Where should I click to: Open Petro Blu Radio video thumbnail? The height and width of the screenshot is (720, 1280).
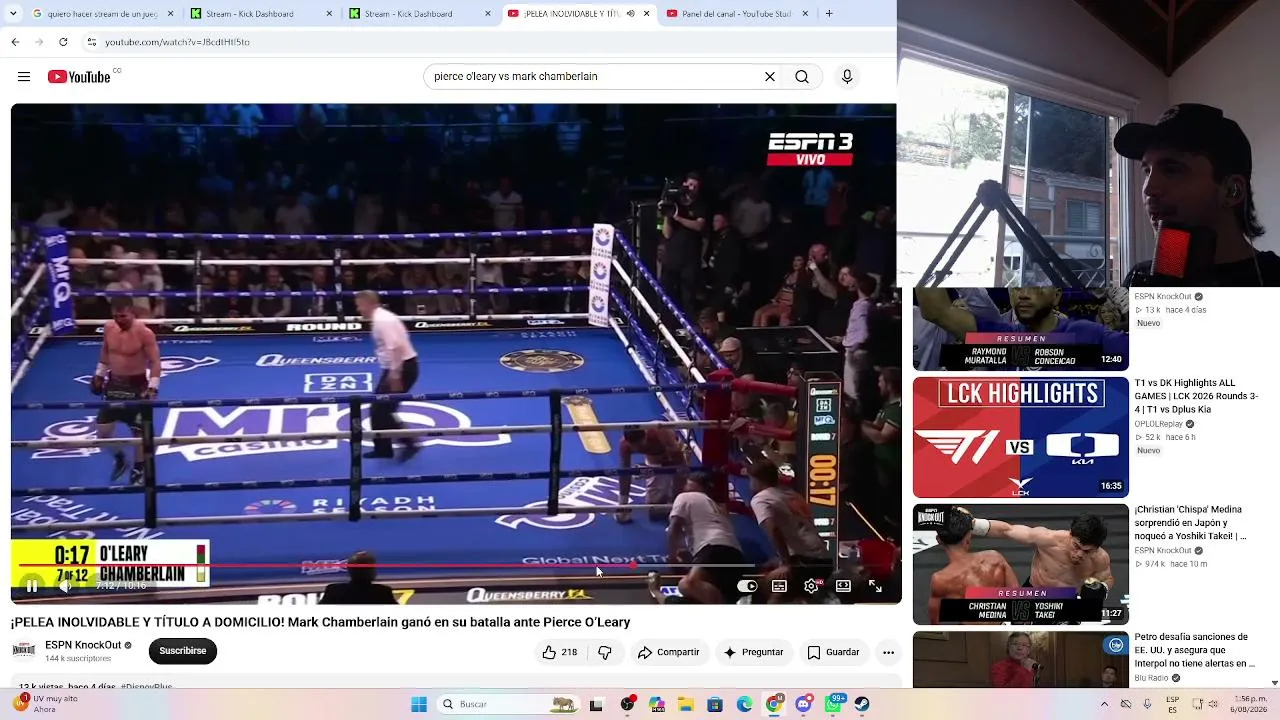[x=1020, y=660]
